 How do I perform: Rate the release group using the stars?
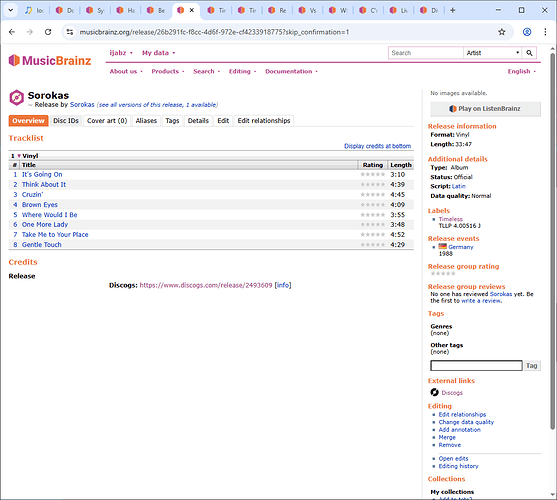pos(443,273)
